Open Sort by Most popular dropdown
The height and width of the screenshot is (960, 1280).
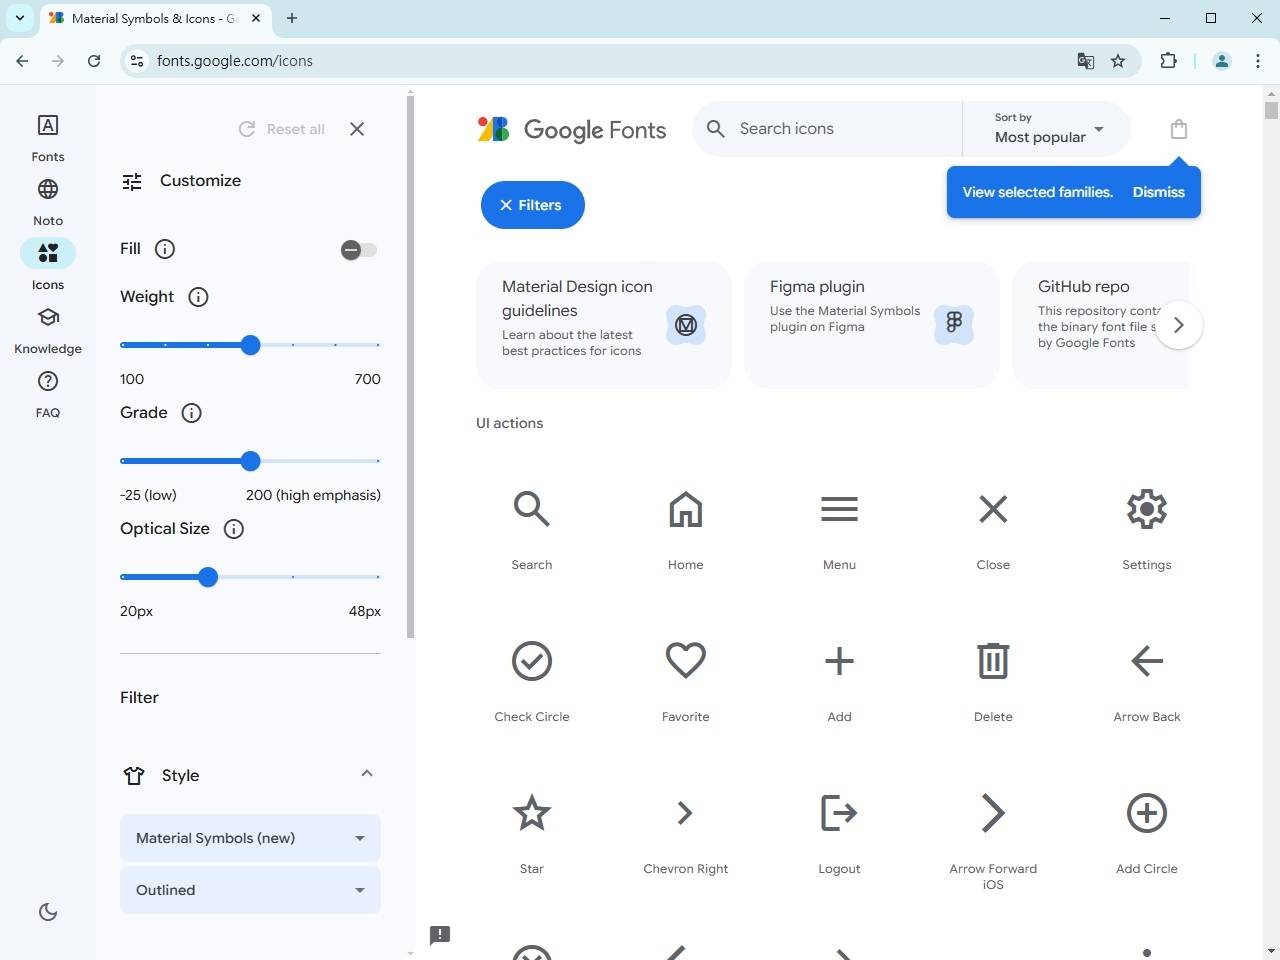point(1048,129)
